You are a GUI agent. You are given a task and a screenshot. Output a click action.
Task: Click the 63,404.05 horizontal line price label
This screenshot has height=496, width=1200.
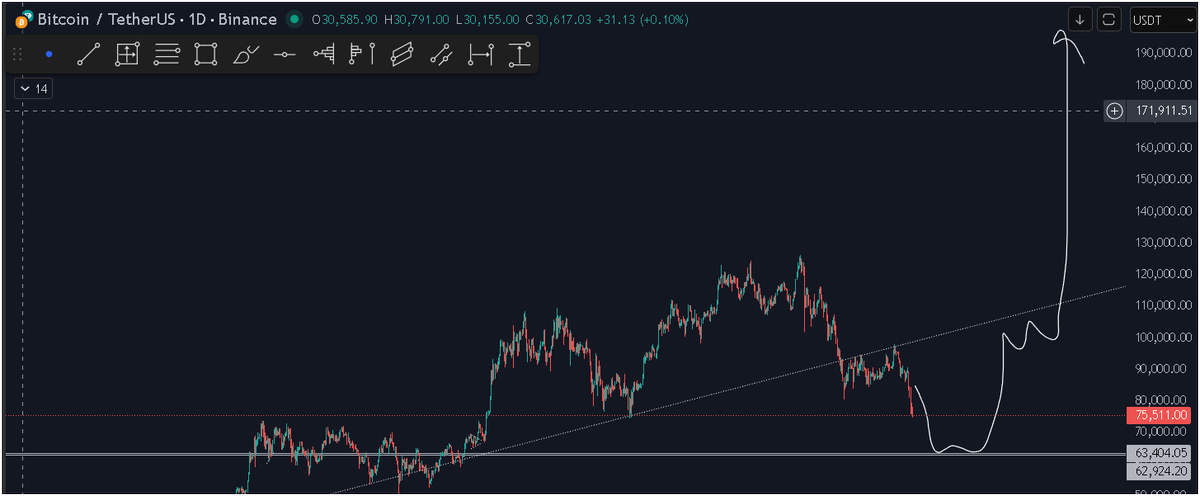(x=1160, y=452)
